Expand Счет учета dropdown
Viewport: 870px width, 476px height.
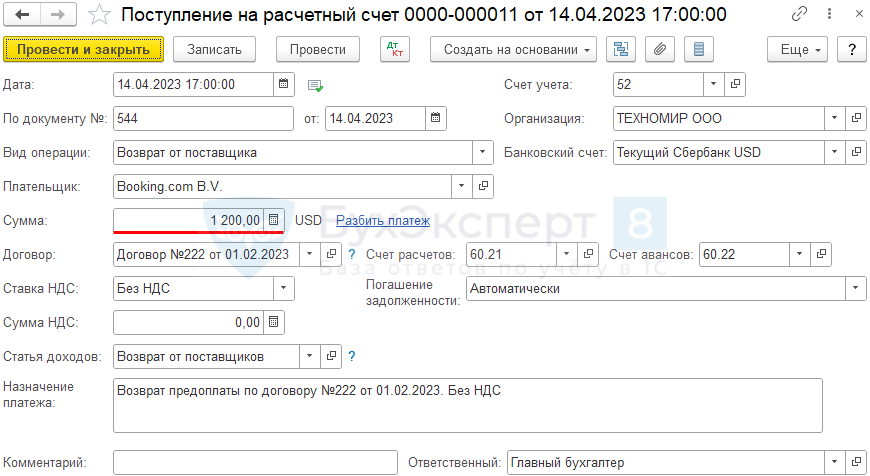[714, 84]
